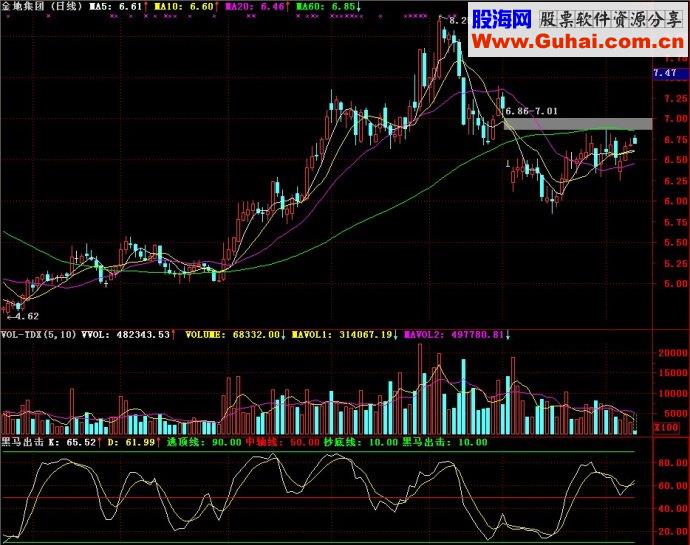Click the 7.25 price axis label

click(675, 98)
